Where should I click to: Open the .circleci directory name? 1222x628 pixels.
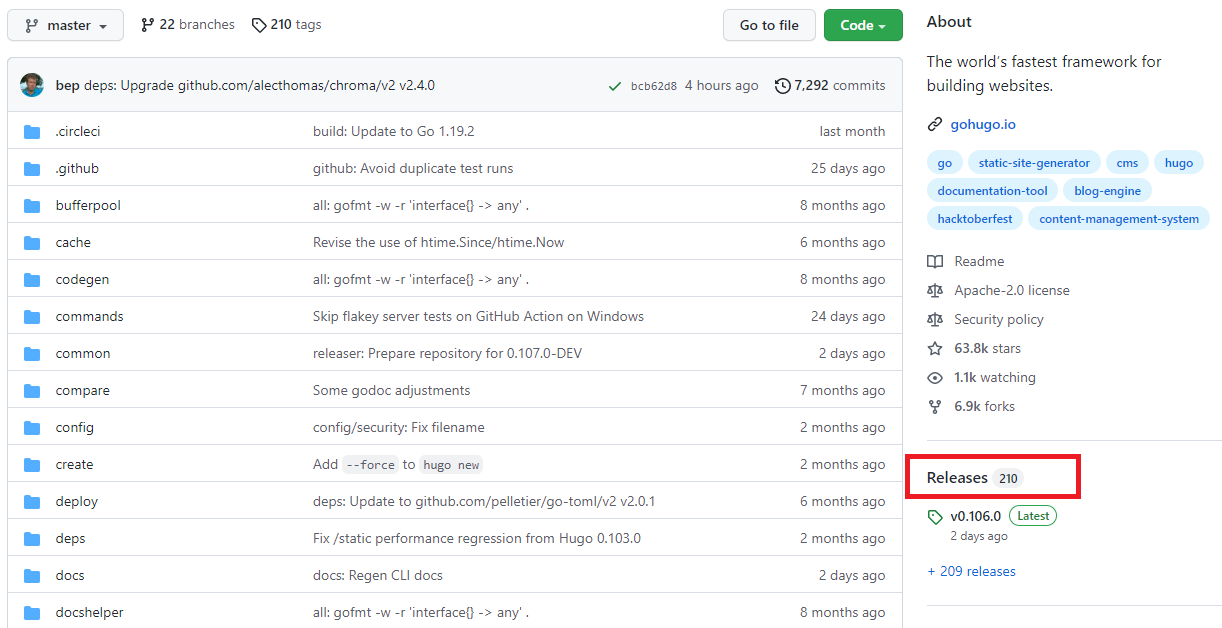[x=78, y=131]
